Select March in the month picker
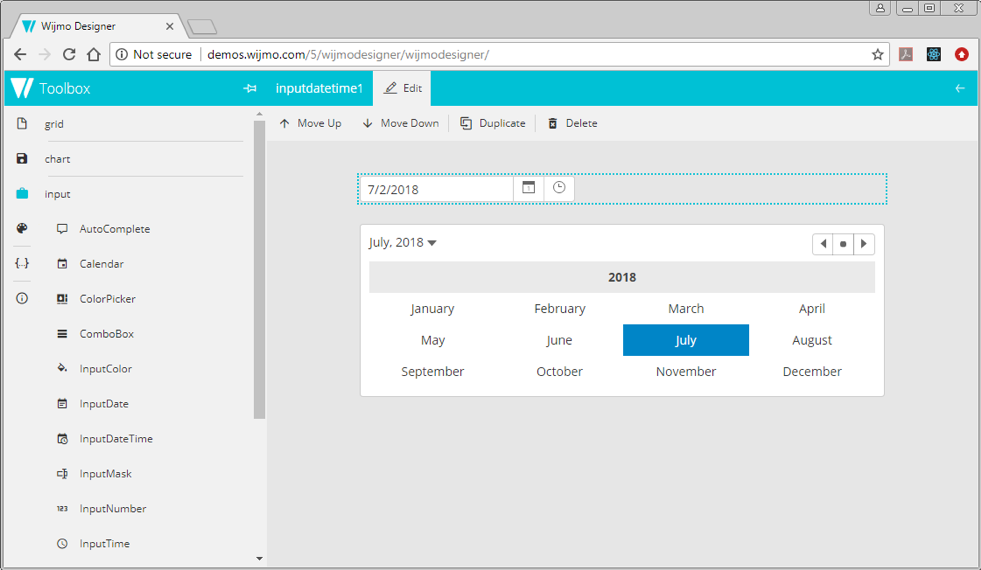The image size is (981, 570). tap(686, 308)
